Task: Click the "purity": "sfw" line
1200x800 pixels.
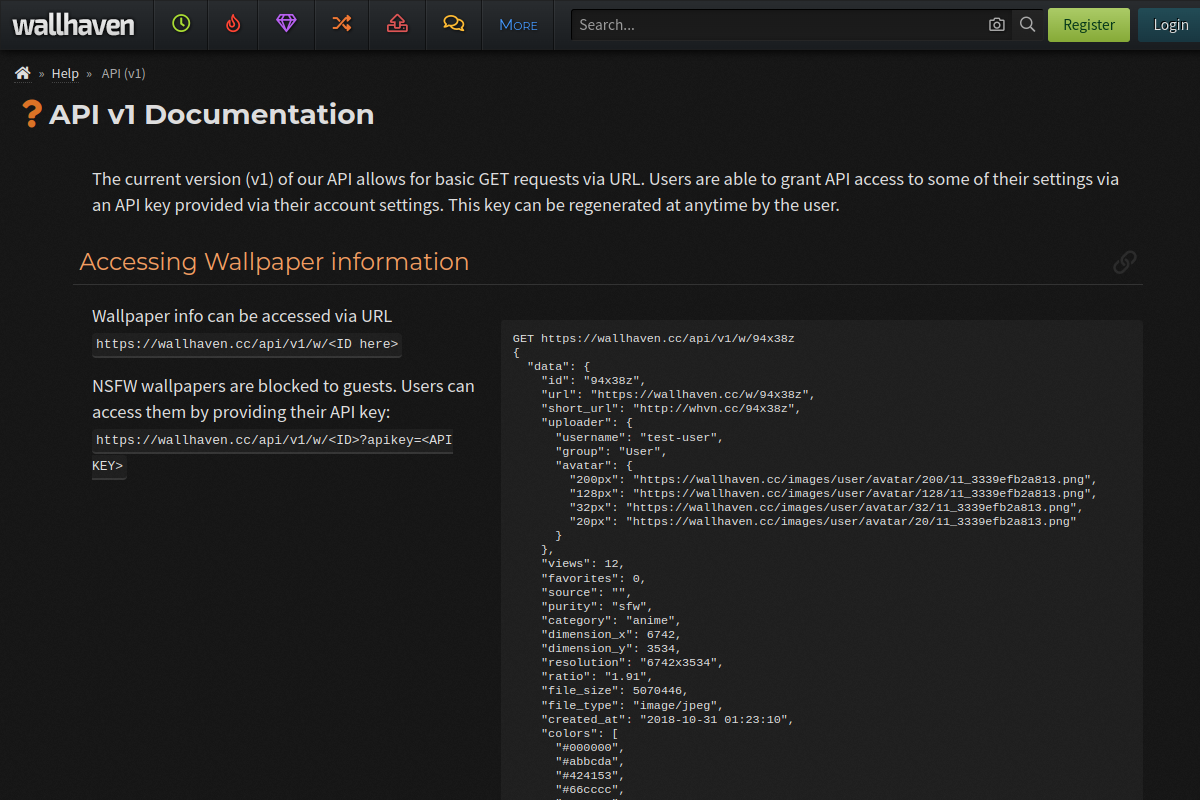Action: (597, 606)
